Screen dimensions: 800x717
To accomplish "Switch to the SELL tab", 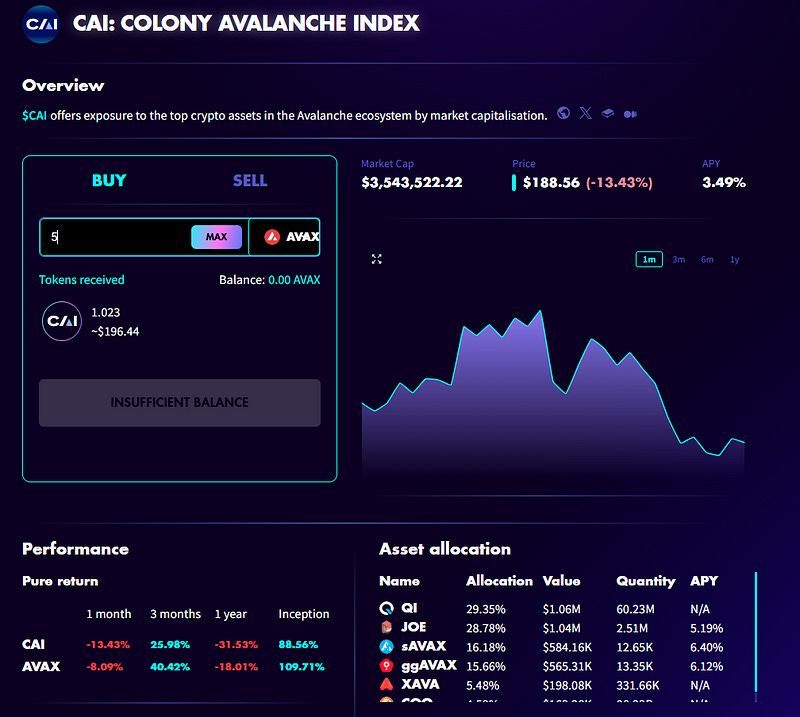I will (x=250, y=181).
